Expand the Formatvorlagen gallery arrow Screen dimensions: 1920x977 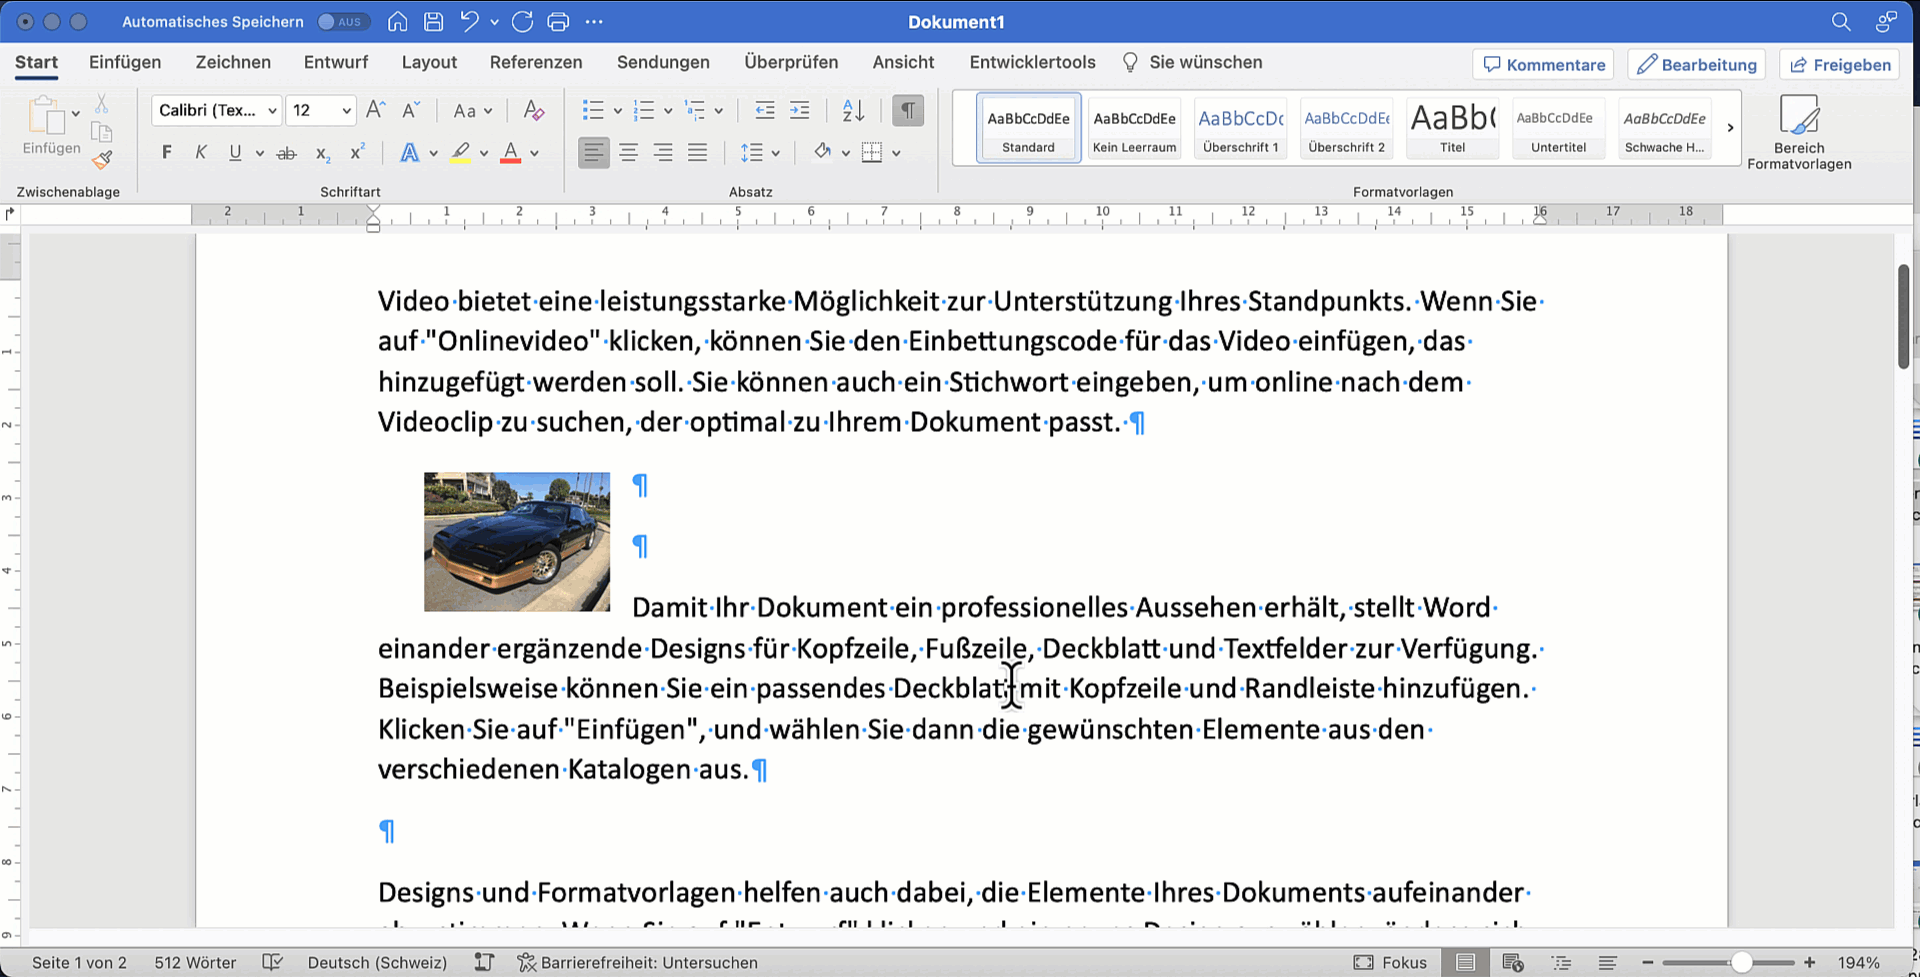pyautogui.click(x=1730, y=128)
